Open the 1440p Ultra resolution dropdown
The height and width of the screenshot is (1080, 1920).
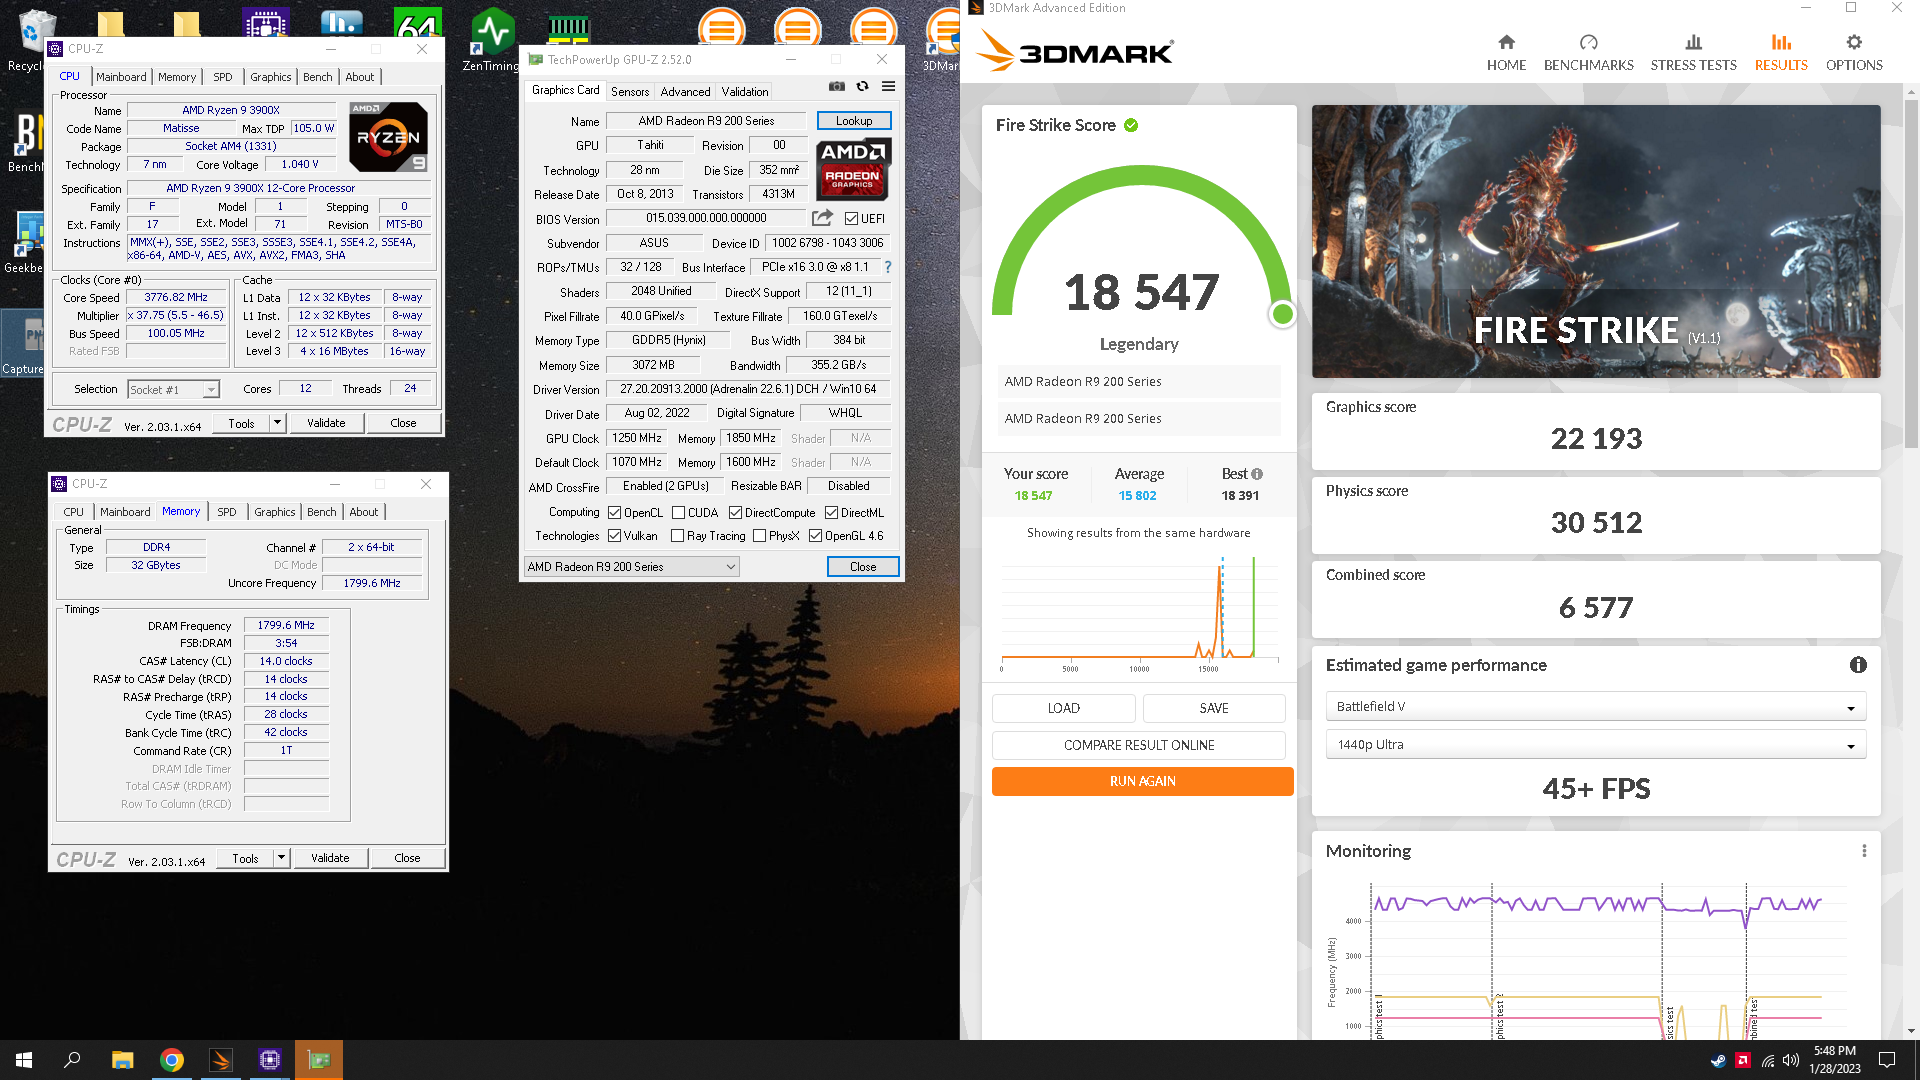pyautogui.click(x=1596, y=745)
